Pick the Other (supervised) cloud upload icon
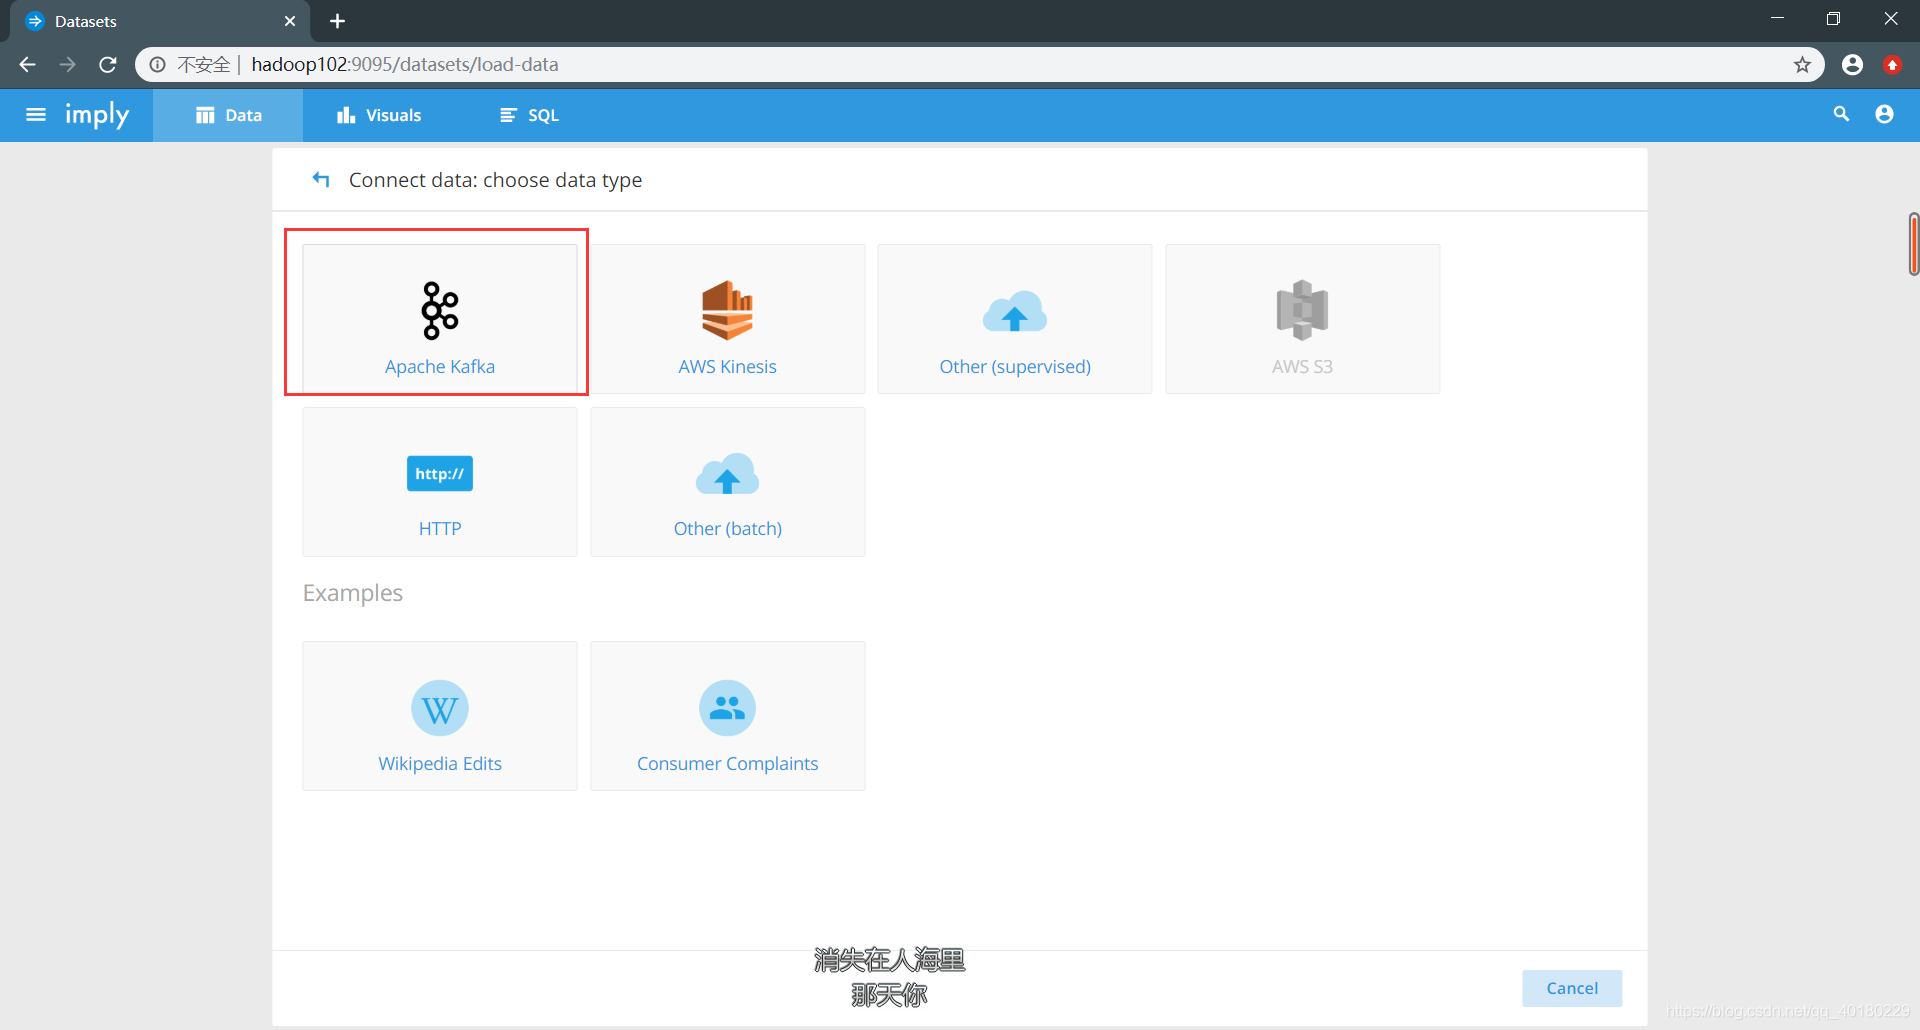This screenshot has height=1030, width=1920. pyautogui.click(x=1015, y=312)
